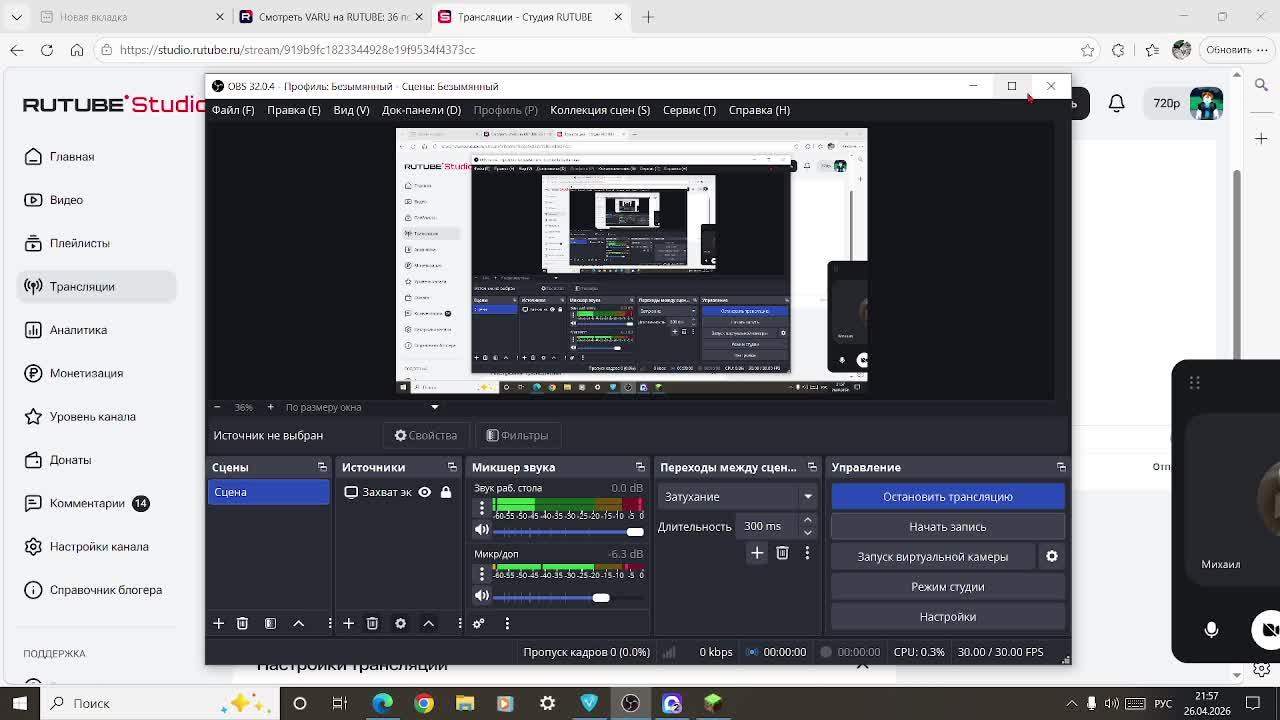
Task: Increase transition duration with up stepper
Action: (x=807, y=521)
